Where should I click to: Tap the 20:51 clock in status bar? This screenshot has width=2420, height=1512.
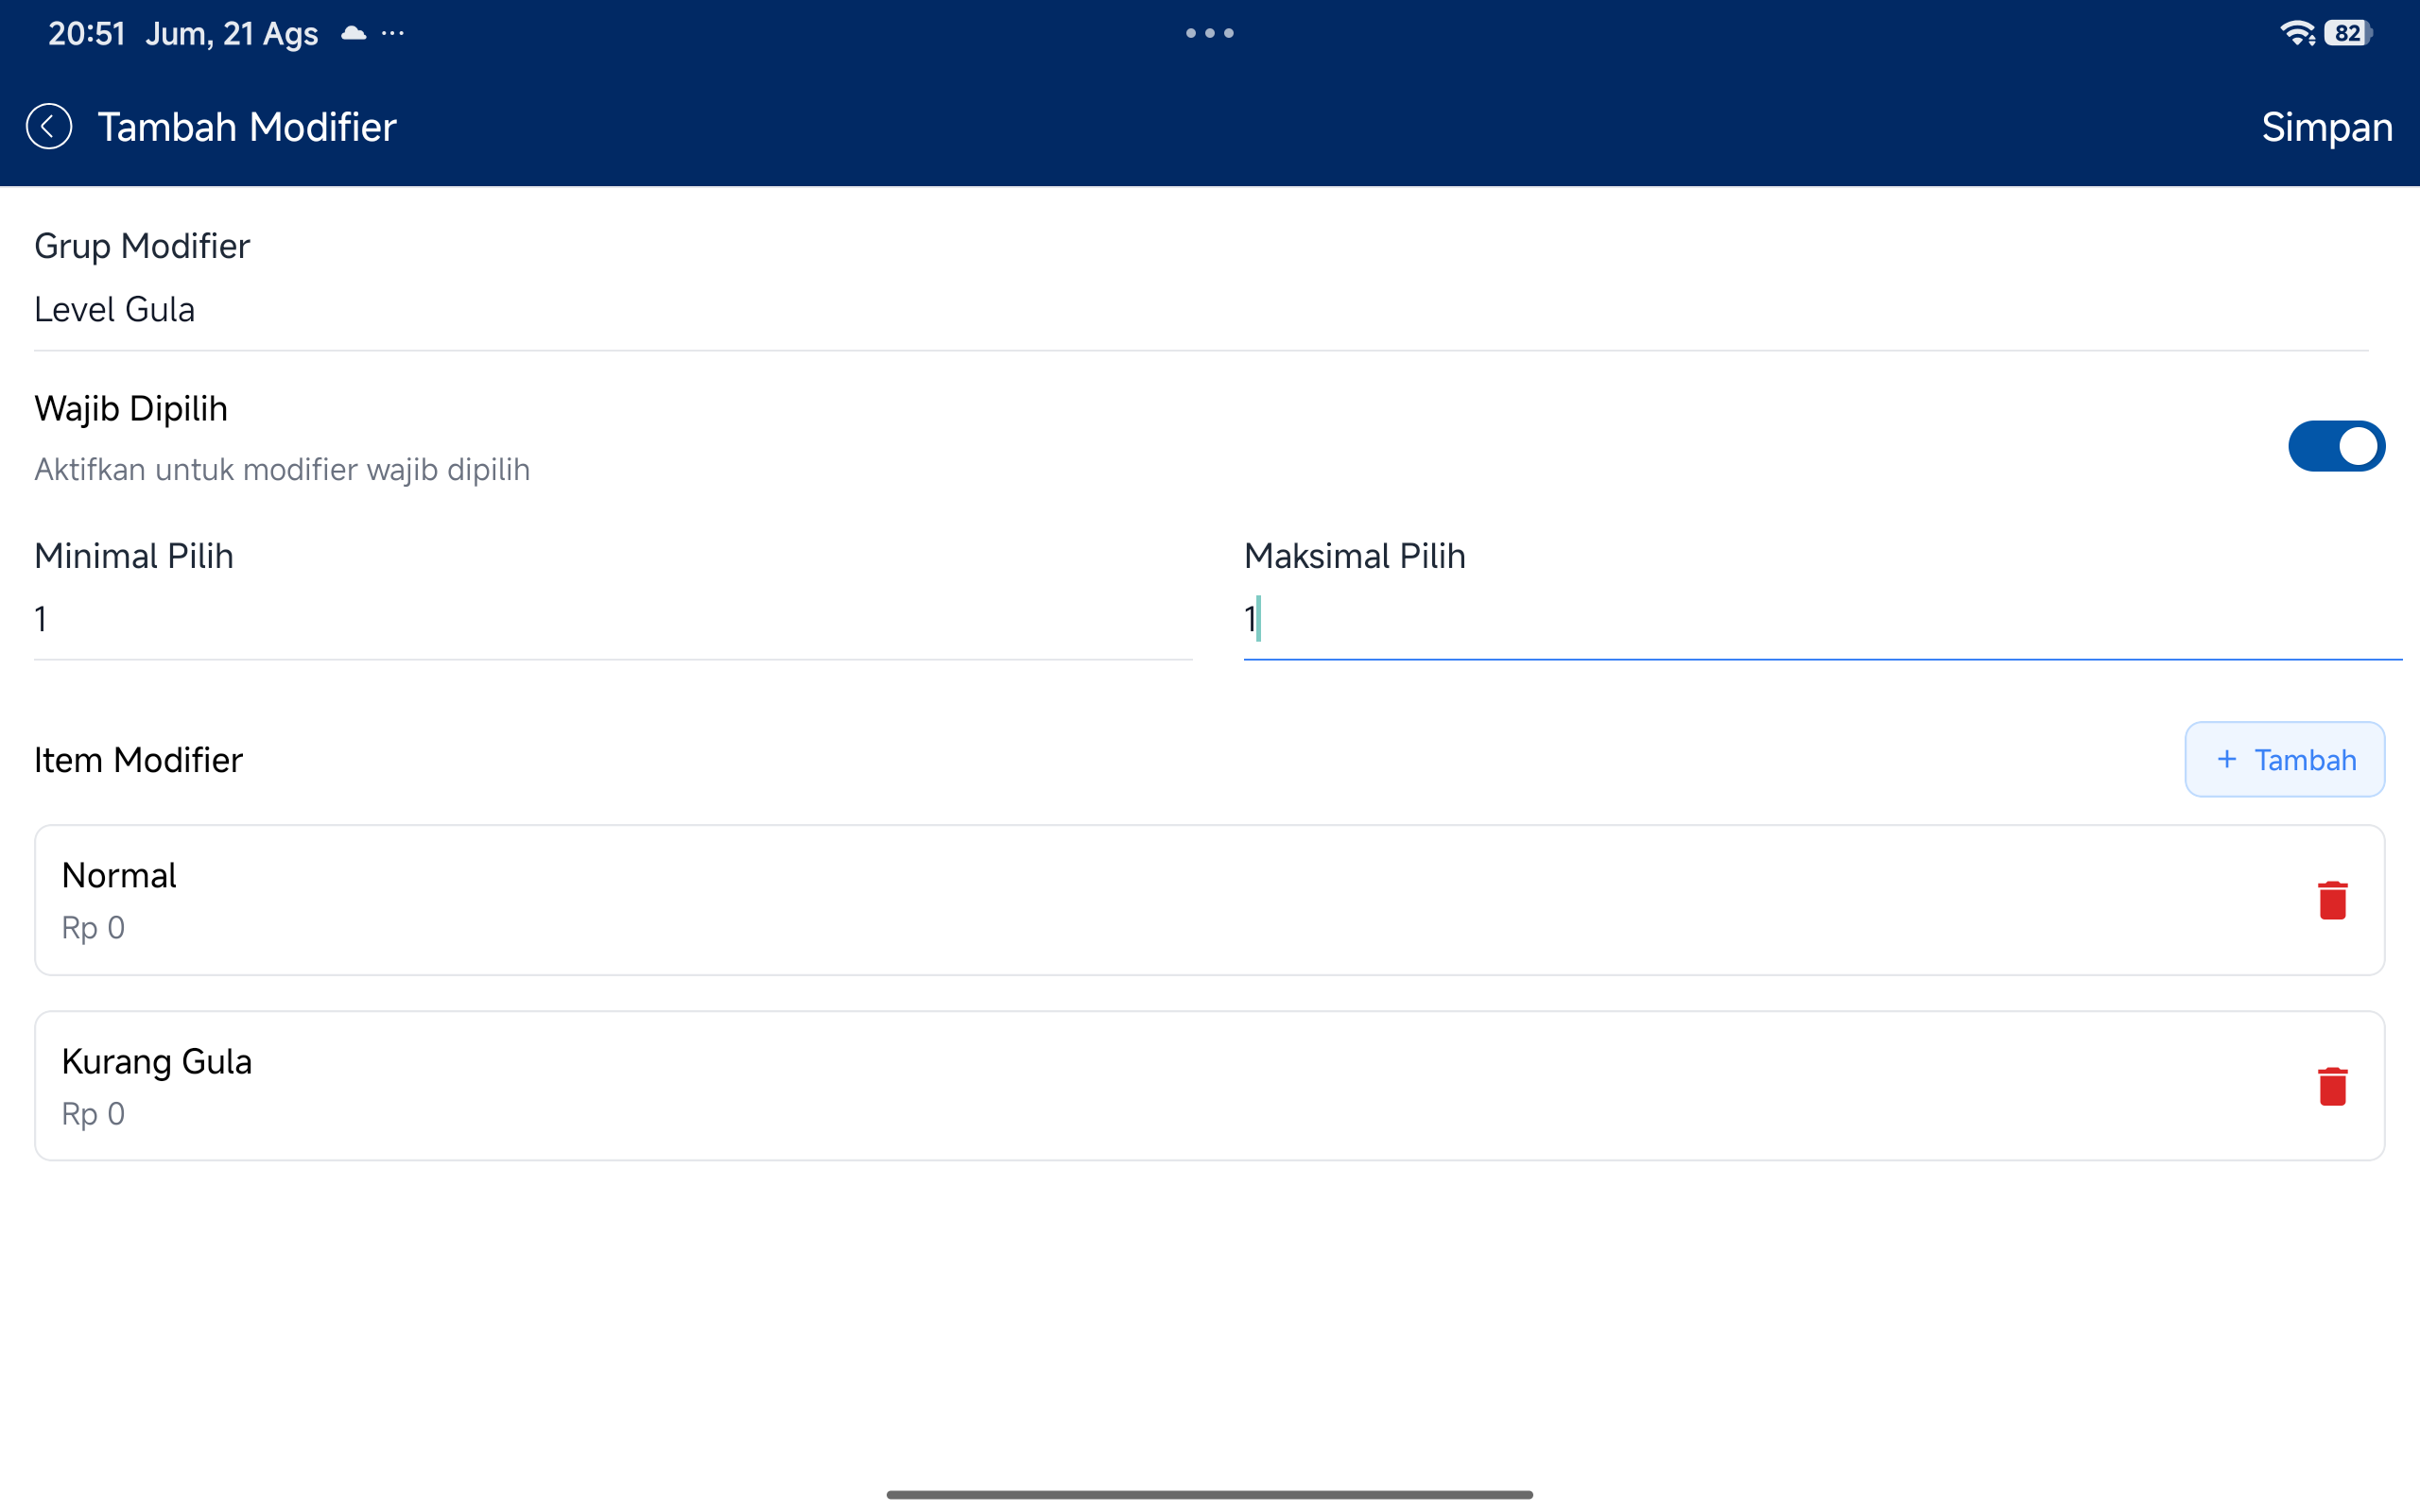coord(87,33)
